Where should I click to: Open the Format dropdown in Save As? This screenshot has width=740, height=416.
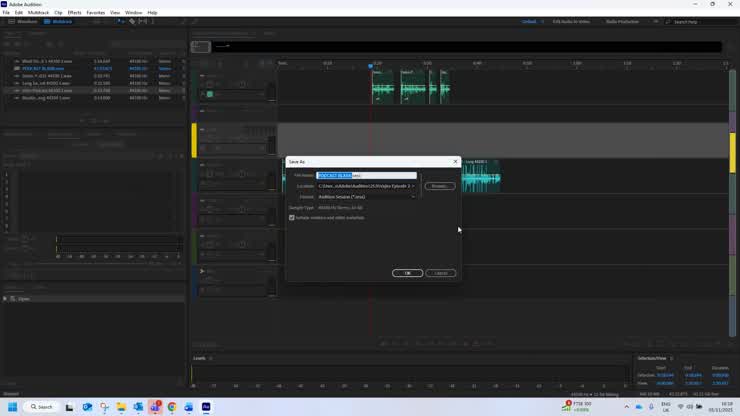click(366, 196)
